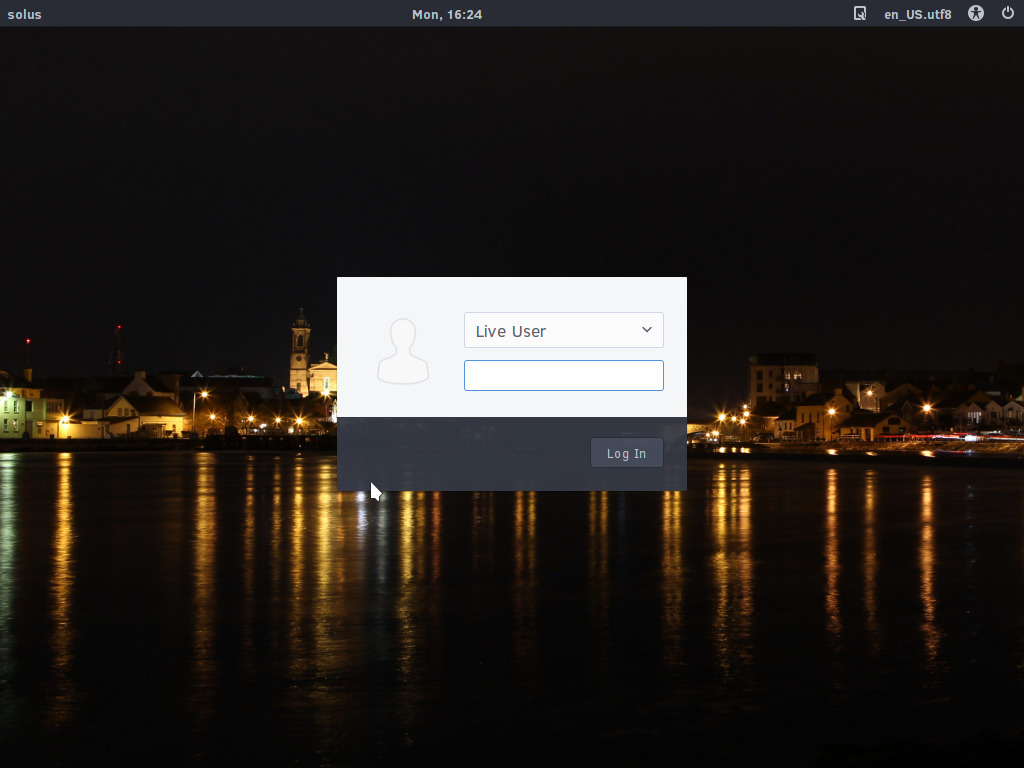Open the desktop session switcher
The image size is (1024, 768).
859,13
